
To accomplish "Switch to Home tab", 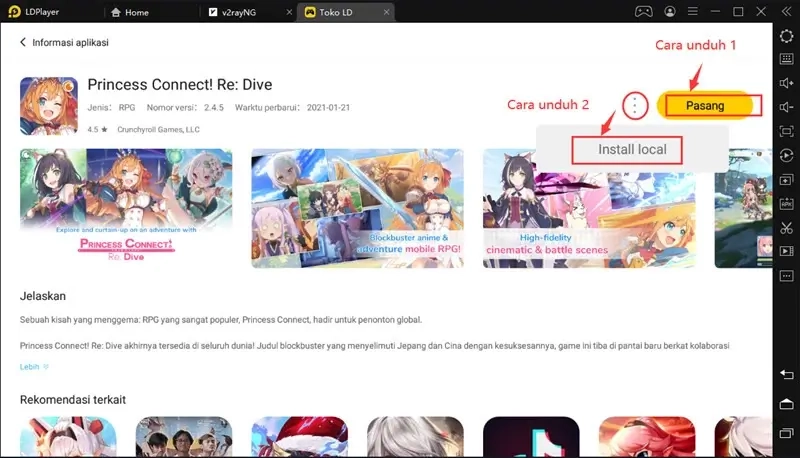I will [x=130, y=12].
